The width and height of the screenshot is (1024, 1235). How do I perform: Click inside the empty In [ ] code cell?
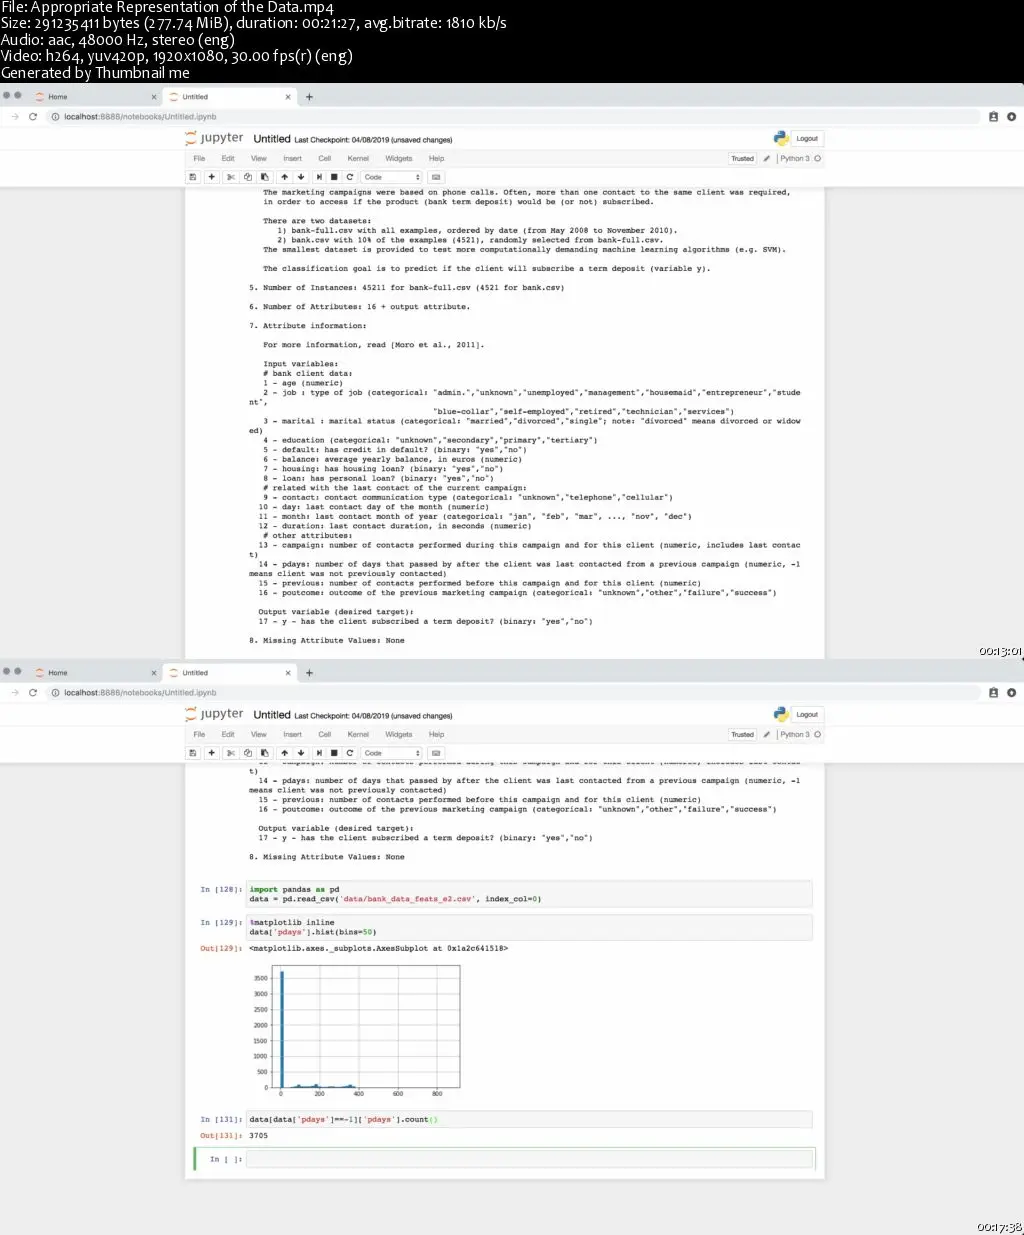tap(528, 1159)
